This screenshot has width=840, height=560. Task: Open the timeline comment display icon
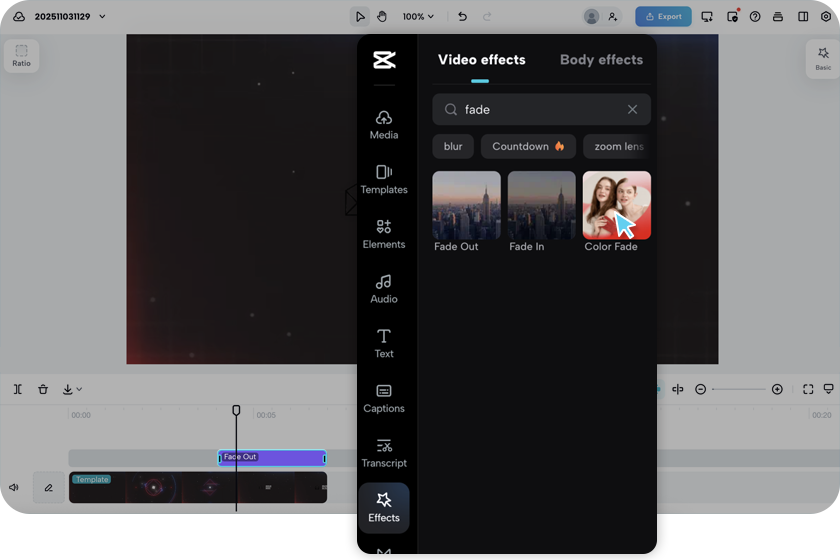pyautogui.click(x=828, y=389)
